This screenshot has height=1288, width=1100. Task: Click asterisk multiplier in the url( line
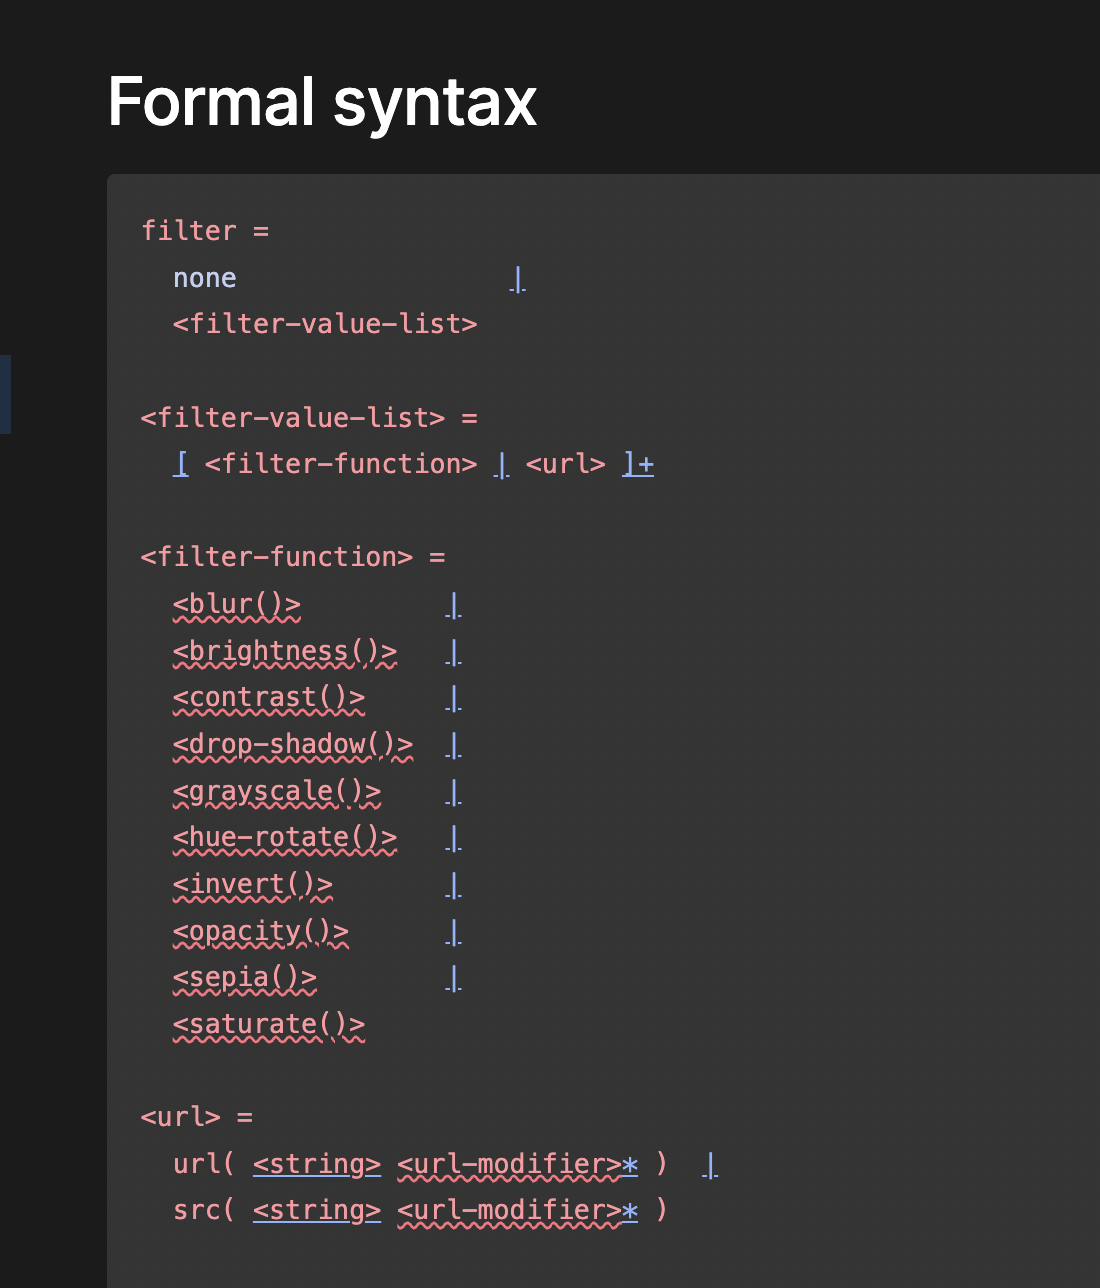630,1165
